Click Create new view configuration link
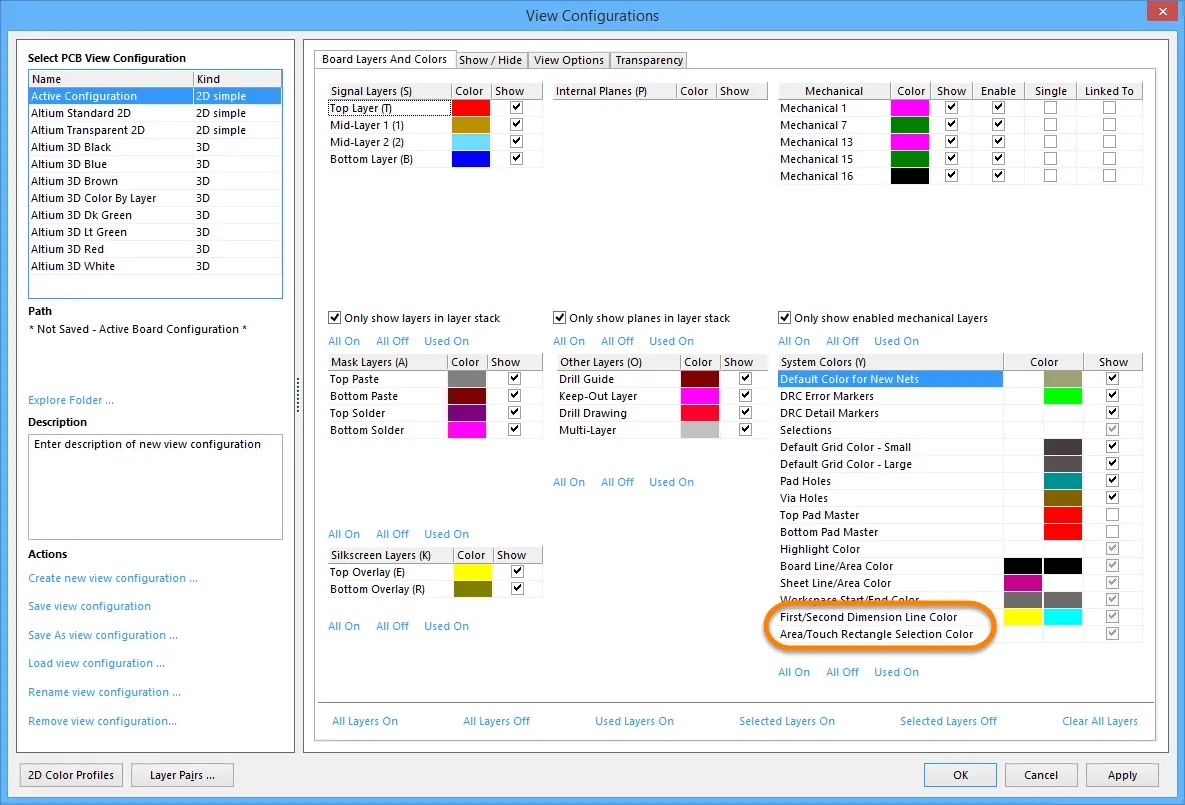The height and width of the screenshot is (805, 1185). pyautogui.click(x=113, y=577)
